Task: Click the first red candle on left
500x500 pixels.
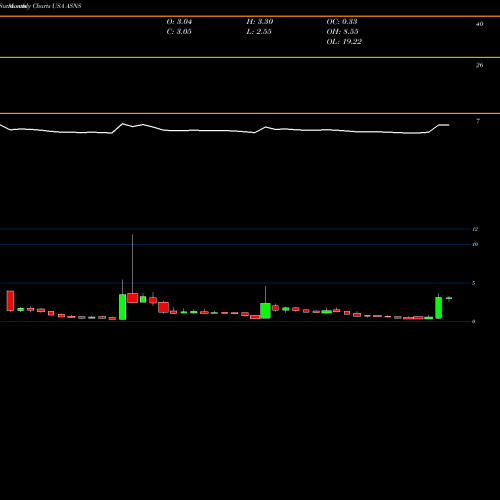Action: coord(10,301)
